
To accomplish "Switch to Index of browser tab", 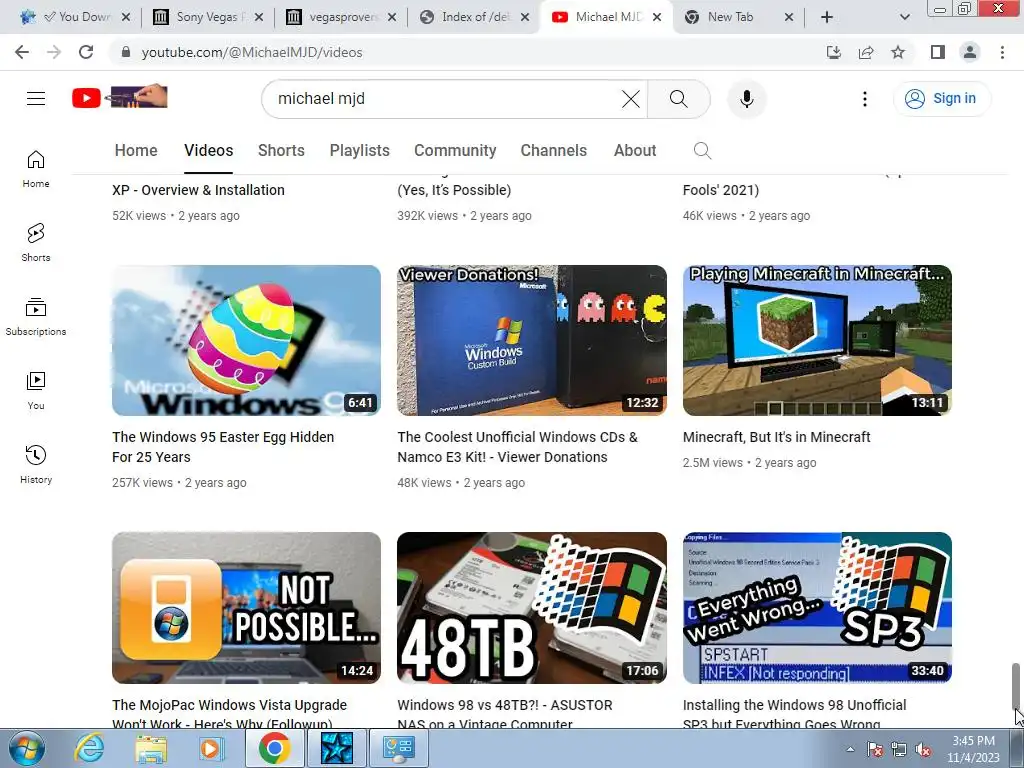I will (x=474, y=17).
